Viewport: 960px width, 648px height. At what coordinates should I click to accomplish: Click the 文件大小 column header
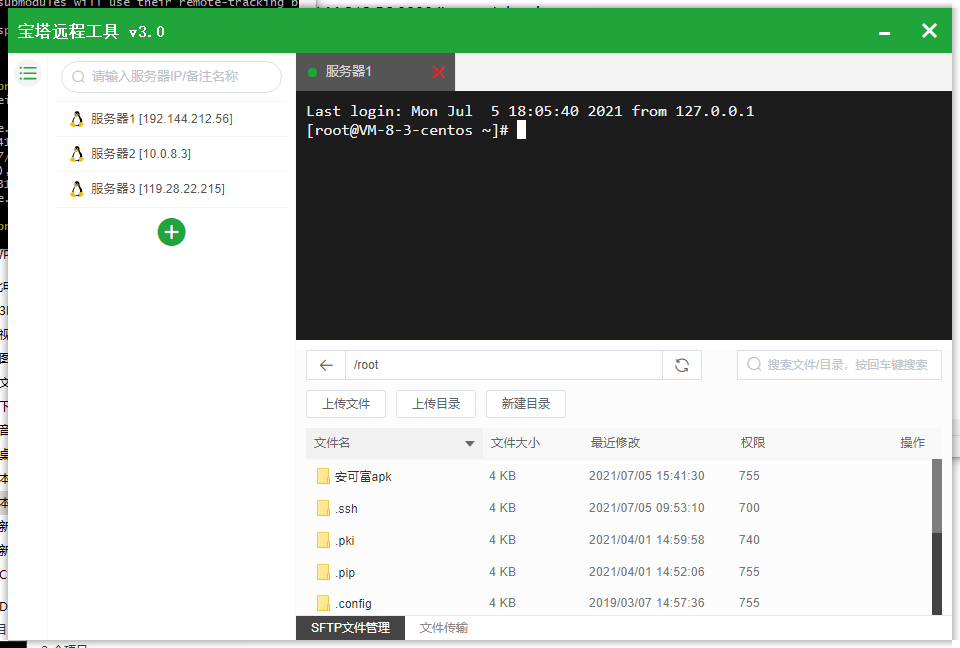(515, 443)
